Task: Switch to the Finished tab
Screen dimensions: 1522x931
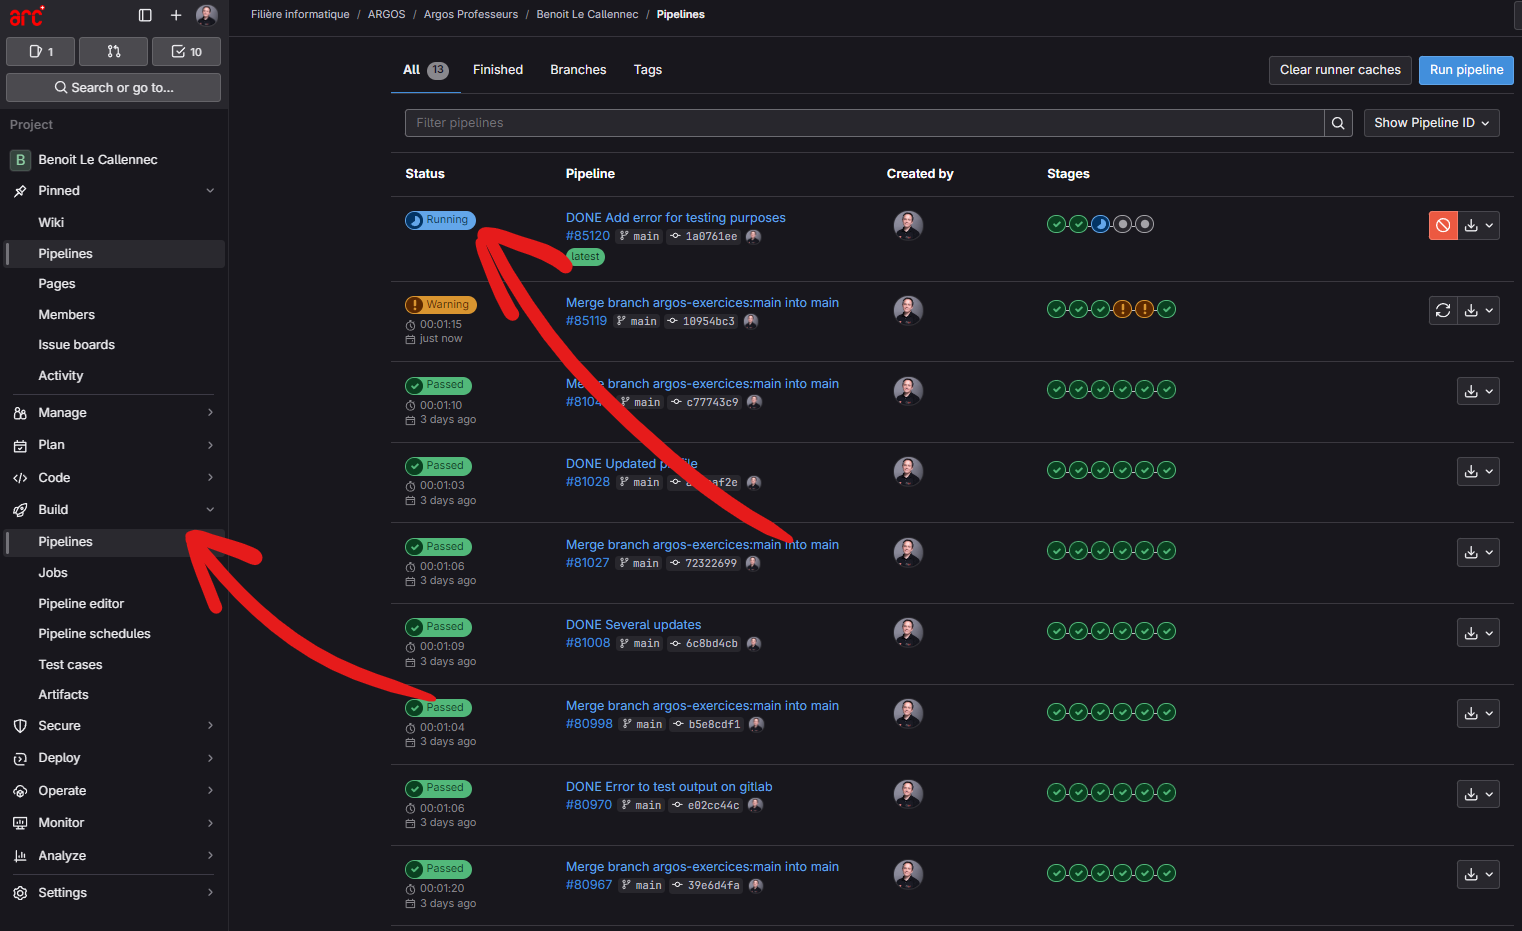Action: (498, 70)
